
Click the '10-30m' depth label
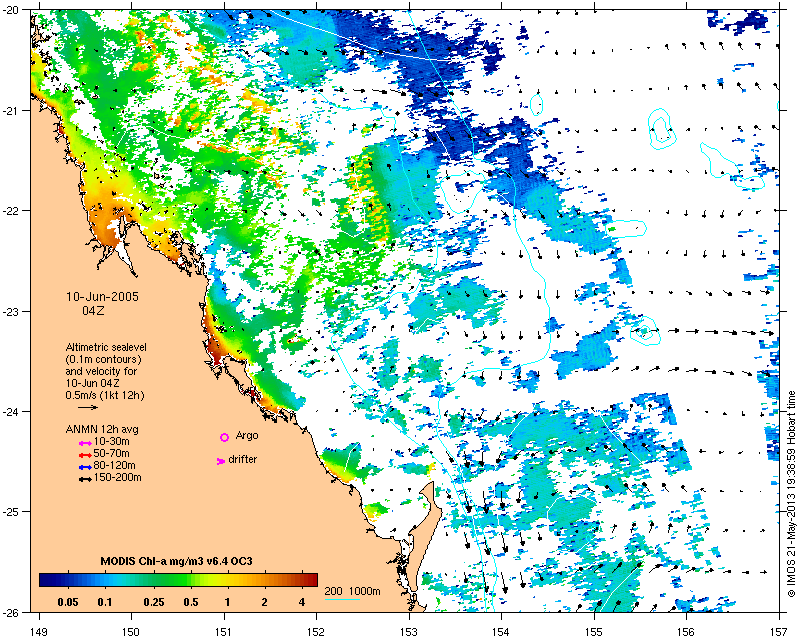[x=112, y=441]
